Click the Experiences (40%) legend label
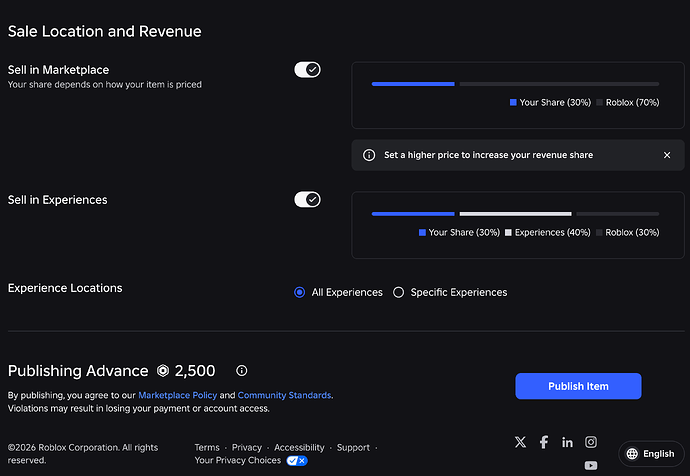This screenshot has width=690, height=476. tap(547, 232)
